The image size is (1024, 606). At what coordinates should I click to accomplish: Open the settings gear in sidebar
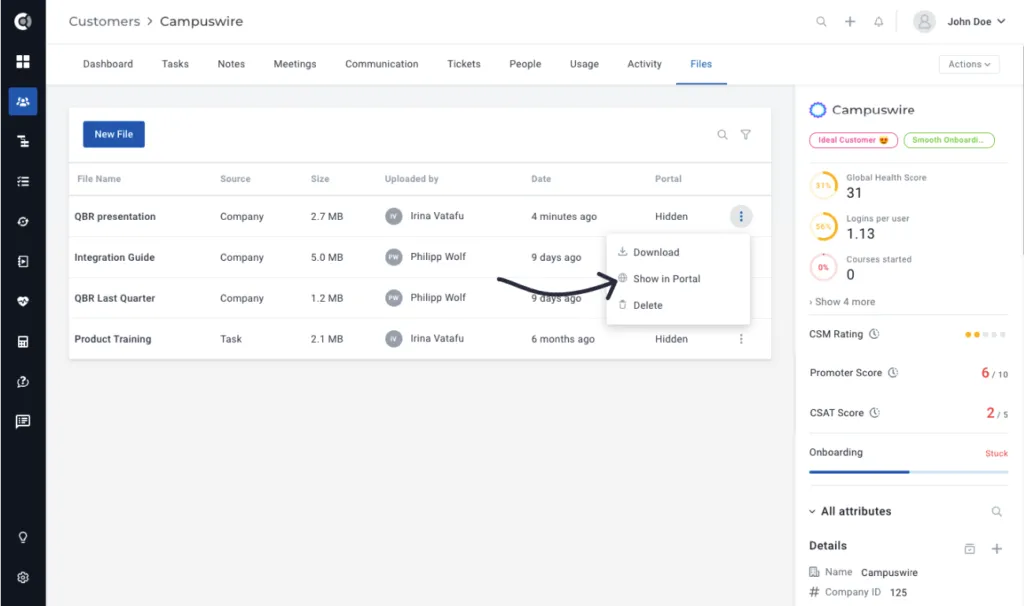[23, 577]
